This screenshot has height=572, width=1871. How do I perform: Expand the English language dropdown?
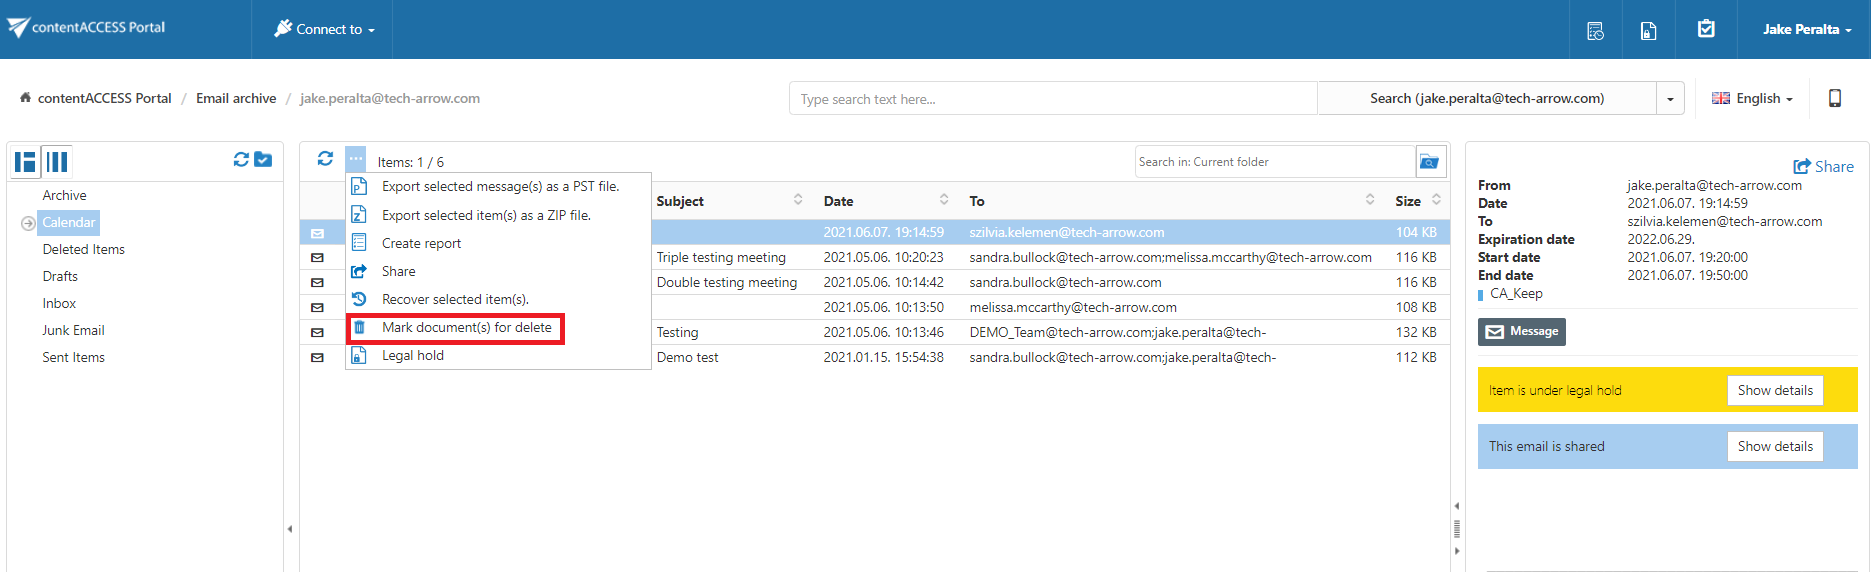(1752, 98)
